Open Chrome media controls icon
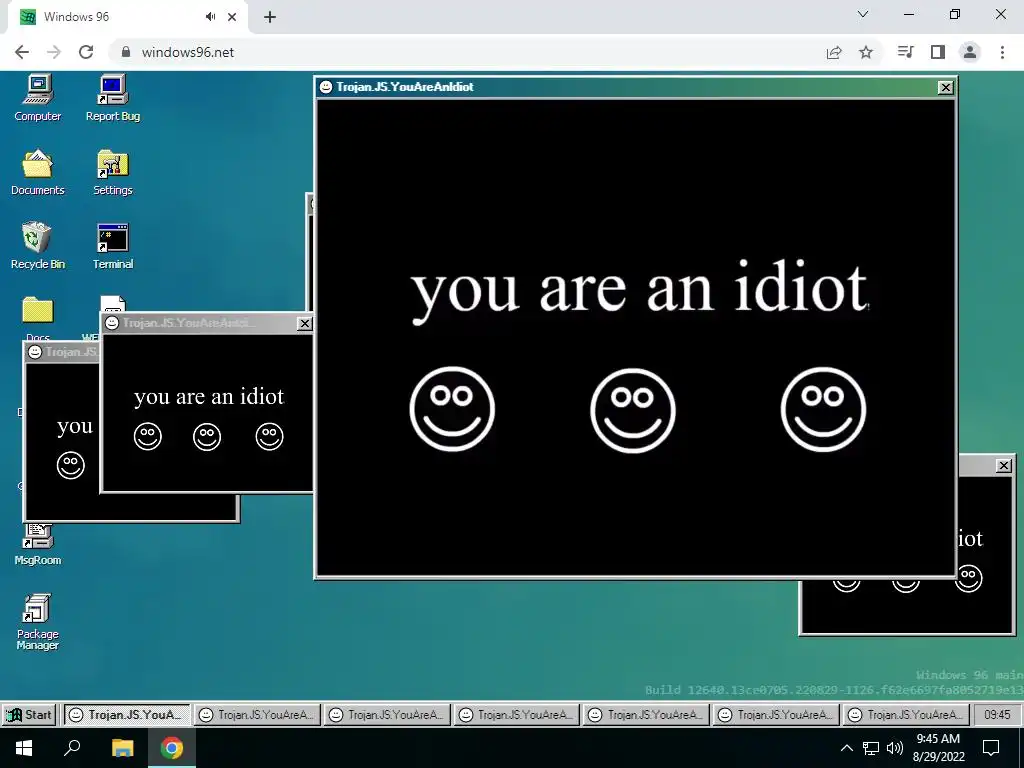This screenshot has height=768, width=1024. 905,52
